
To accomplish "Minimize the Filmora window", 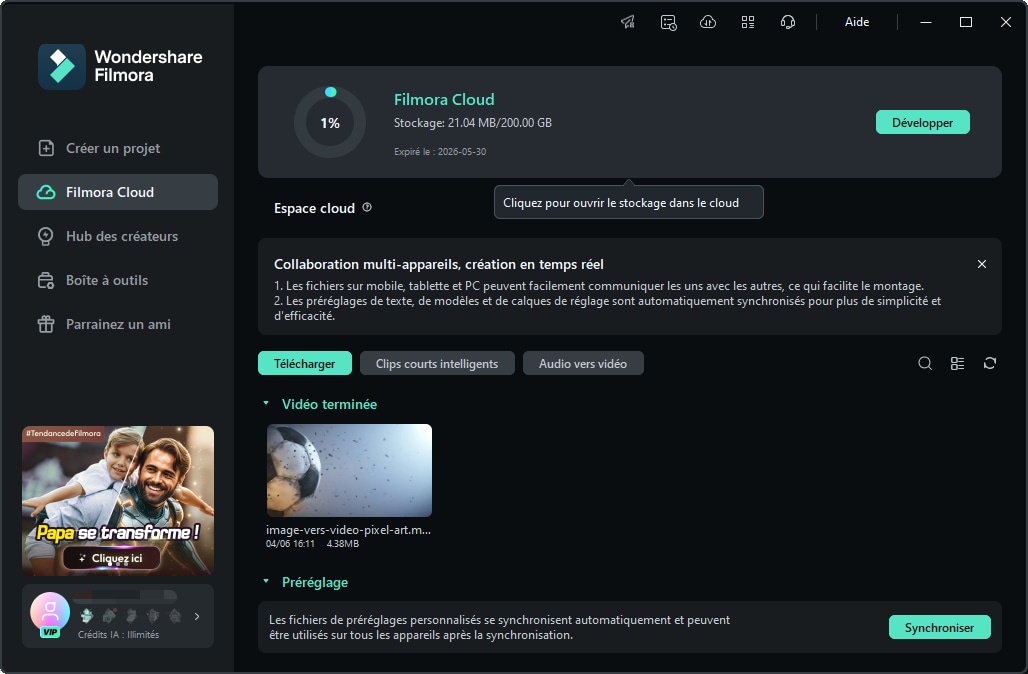I will (926, 22).
